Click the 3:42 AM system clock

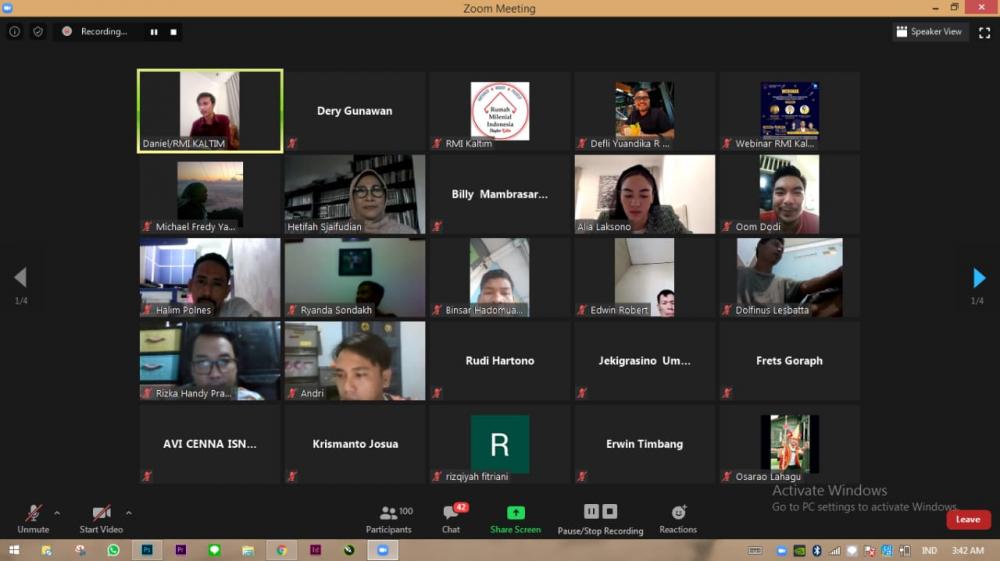click(967, 550)
